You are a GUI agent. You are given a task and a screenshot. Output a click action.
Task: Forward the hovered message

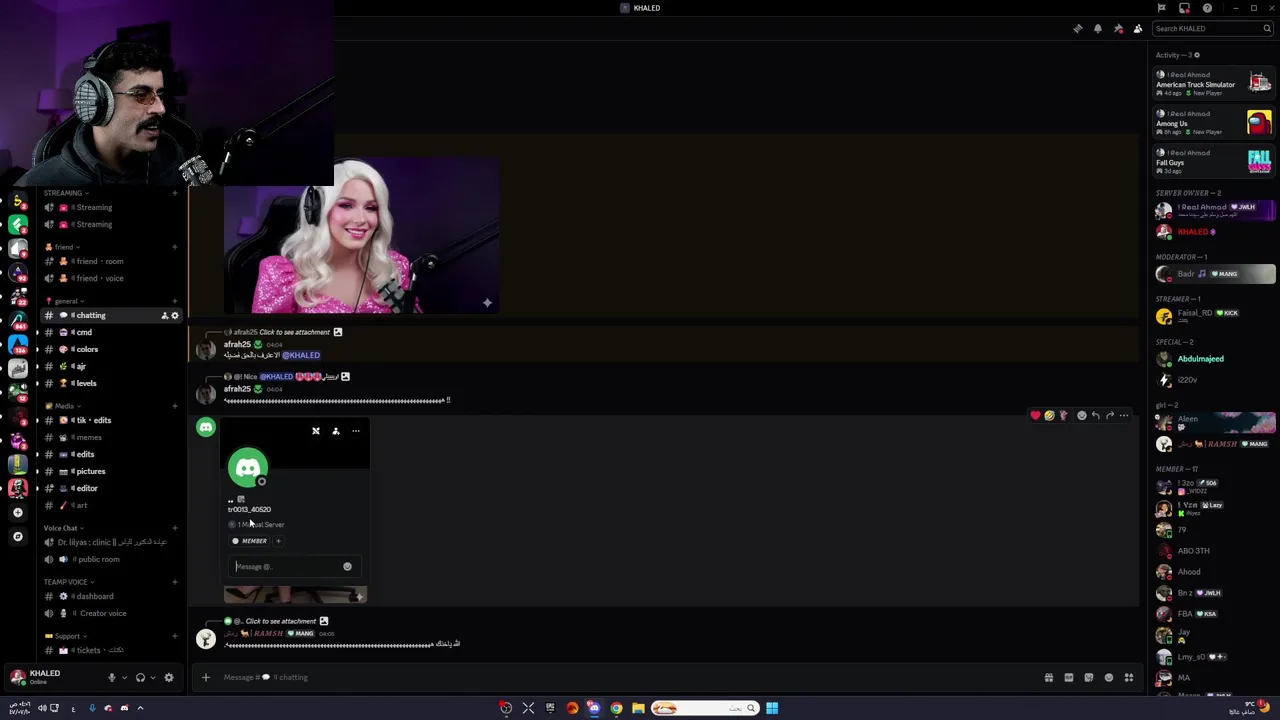(x=1109, y=415)
